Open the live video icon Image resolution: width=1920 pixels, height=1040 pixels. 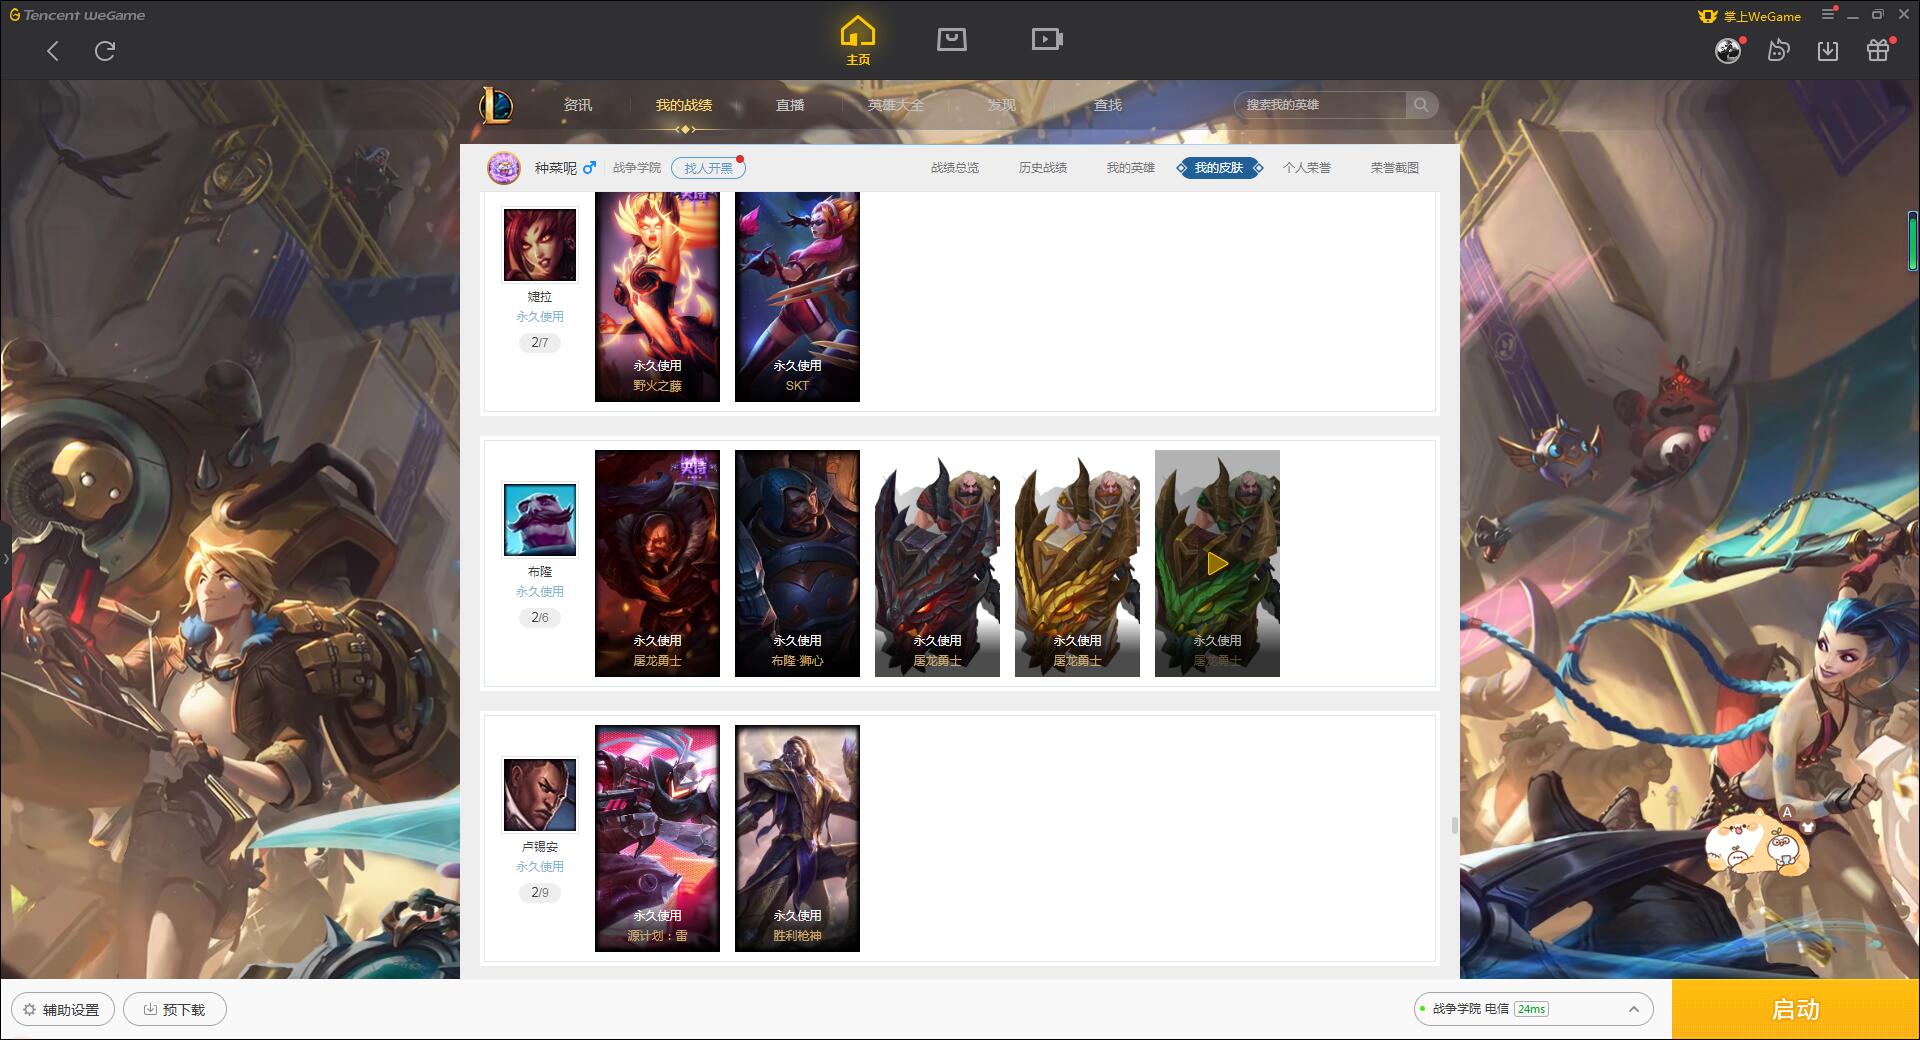1047,40
